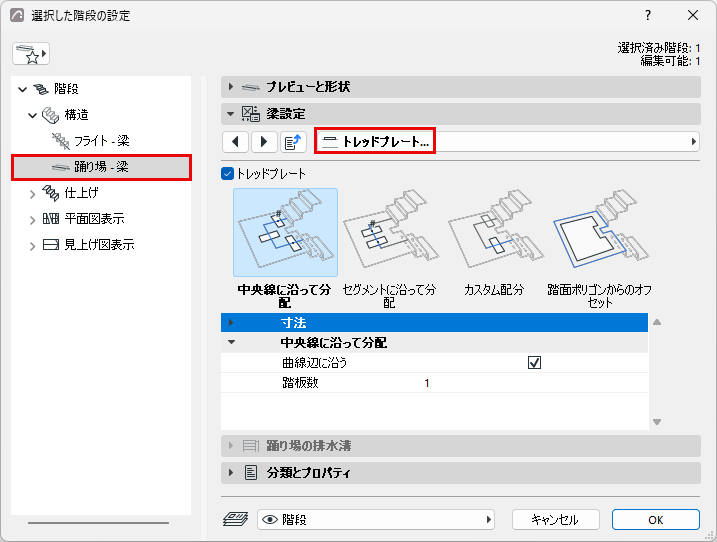Click the 構造 structure icon
Image resolution: width=717 pixels, height=542 pixels.
(x=50, y=115)
